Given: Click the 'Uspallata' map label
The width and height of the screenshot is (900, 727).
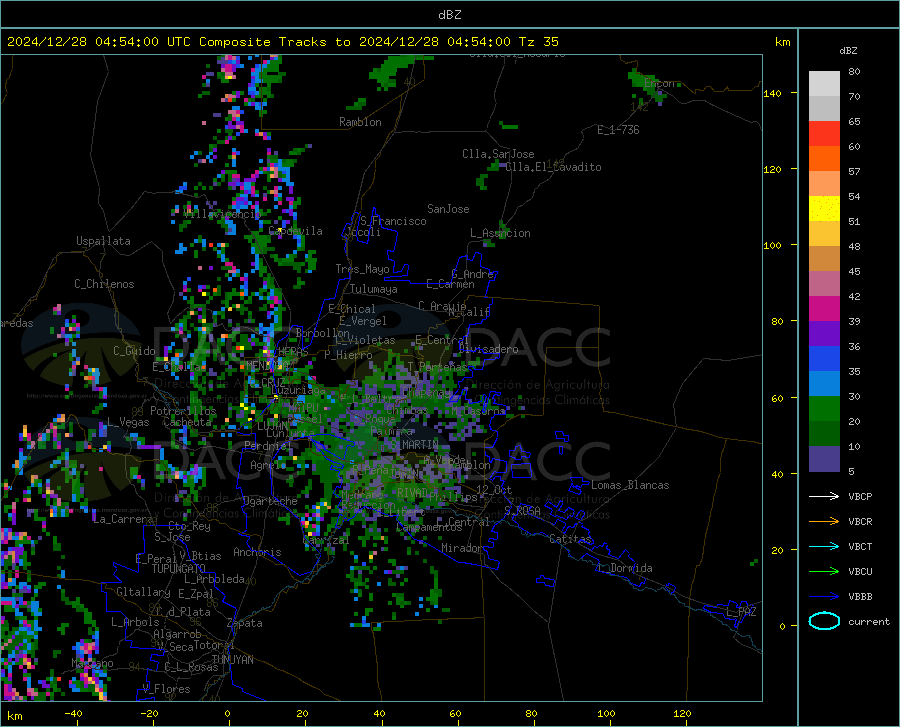Looking at the screenshot, I should 103,241.
